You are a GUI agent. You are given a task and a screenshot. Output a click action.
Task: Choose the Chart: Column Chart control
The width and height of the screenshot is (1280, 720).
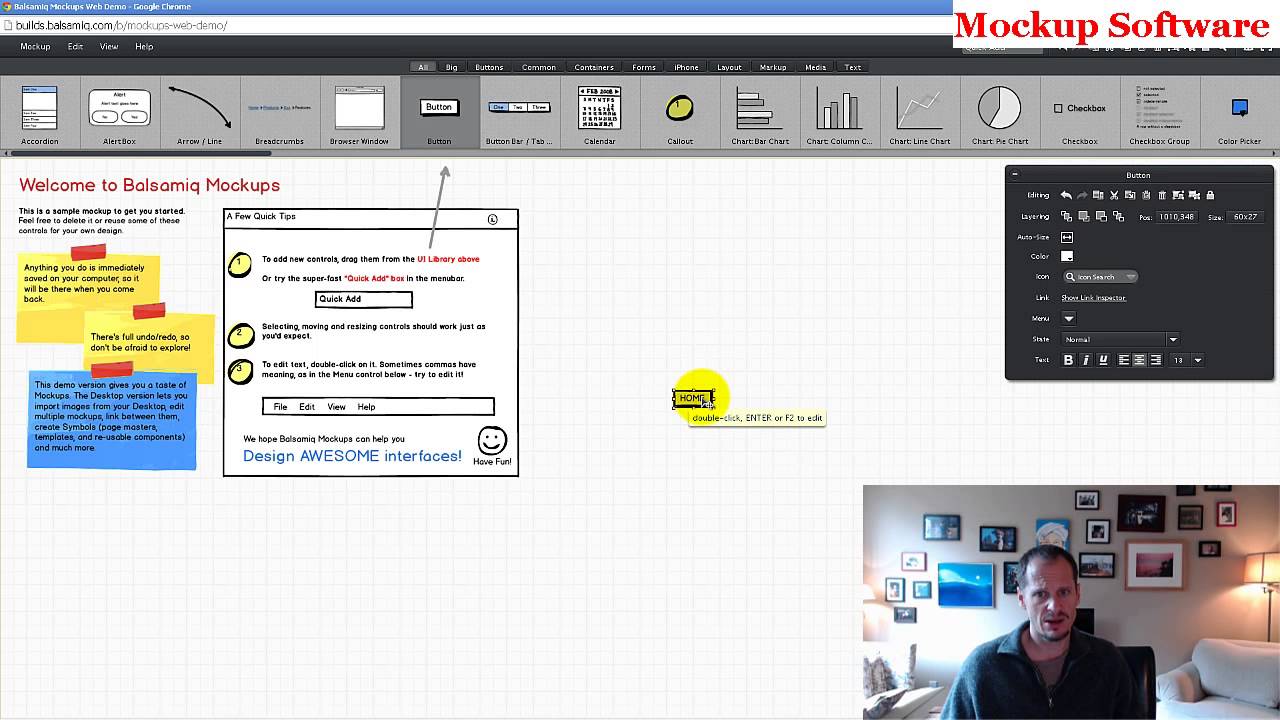[839, 115]
